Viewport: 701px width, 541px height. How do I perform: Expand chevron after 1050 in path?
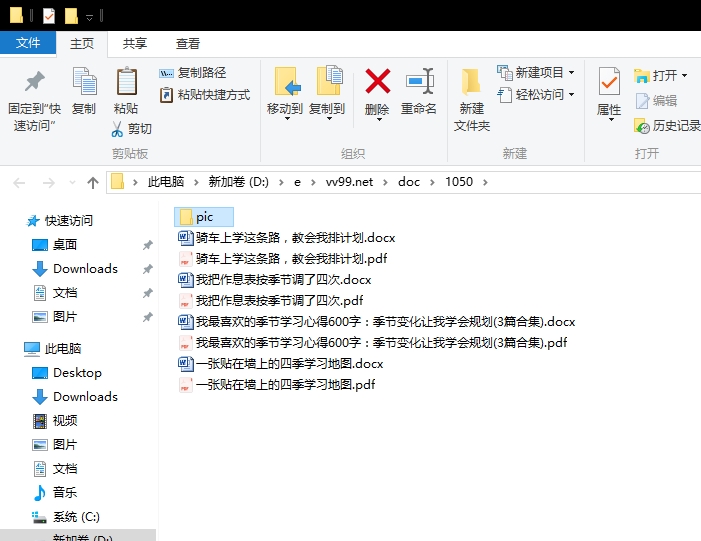point(485,182)
